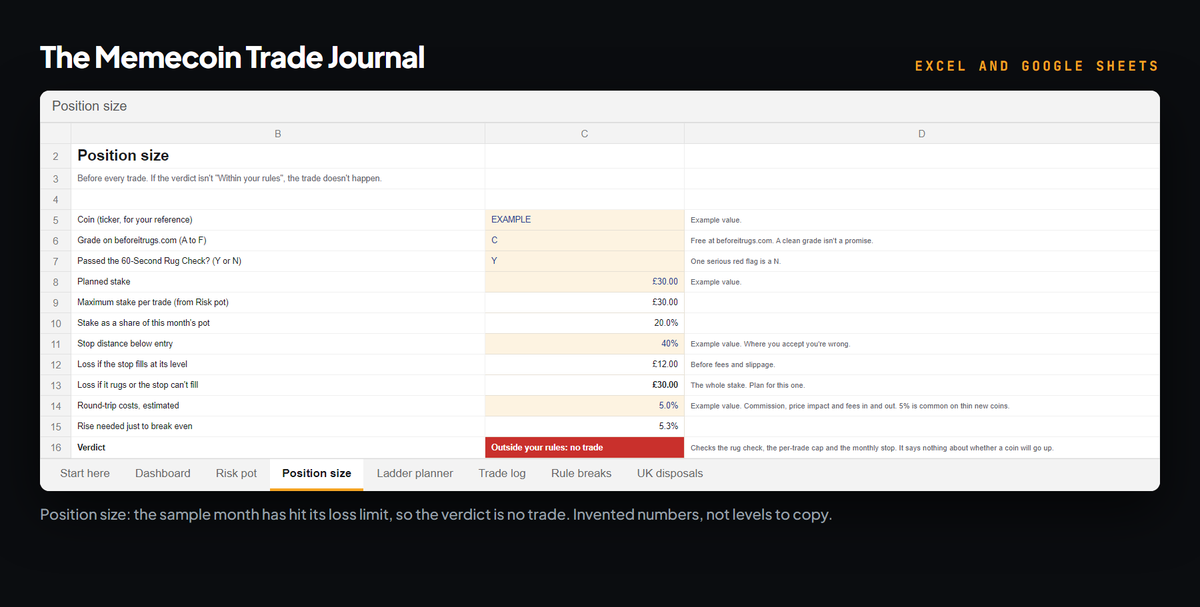Screen dimensions: 1200x607
Task: Select row 2 header
Action: [x=55, y=156]
